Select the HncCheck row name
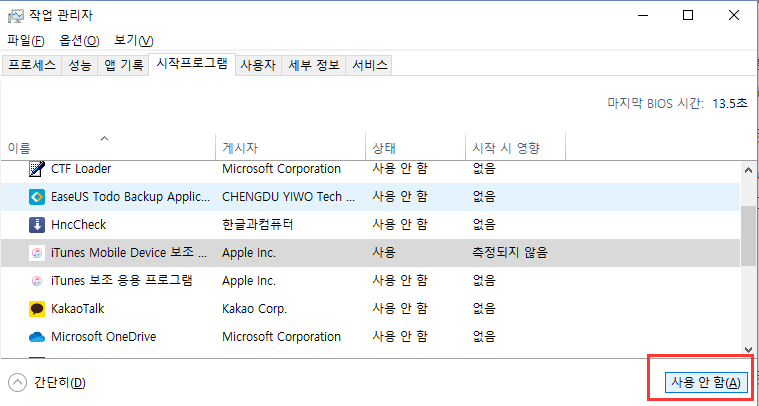 click(x=78, y=225)
